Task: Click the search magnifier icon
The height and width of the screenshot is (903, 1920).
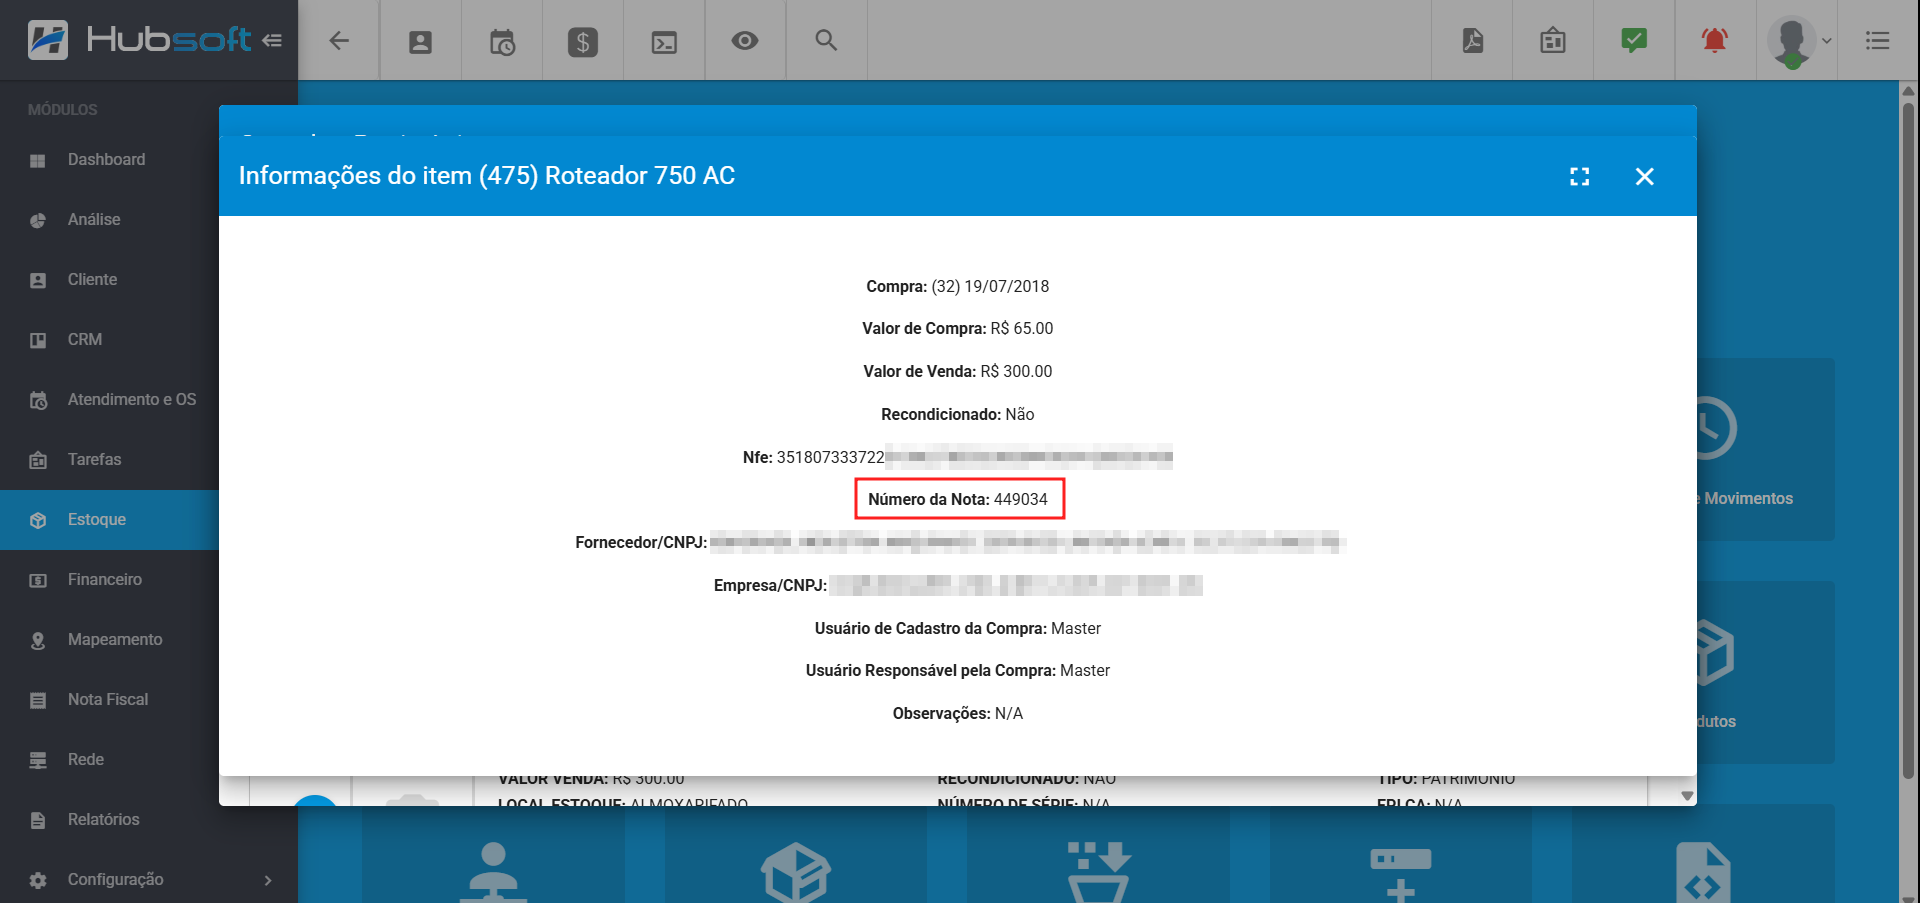Action: [826, 41]
